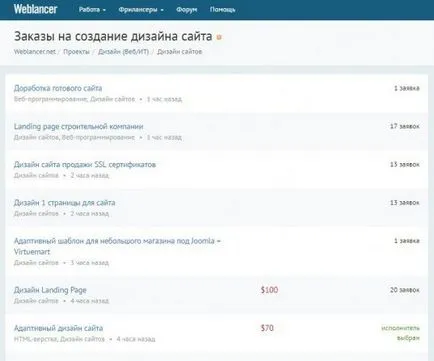Click the 20 заявок count

(x=405, y=290)
